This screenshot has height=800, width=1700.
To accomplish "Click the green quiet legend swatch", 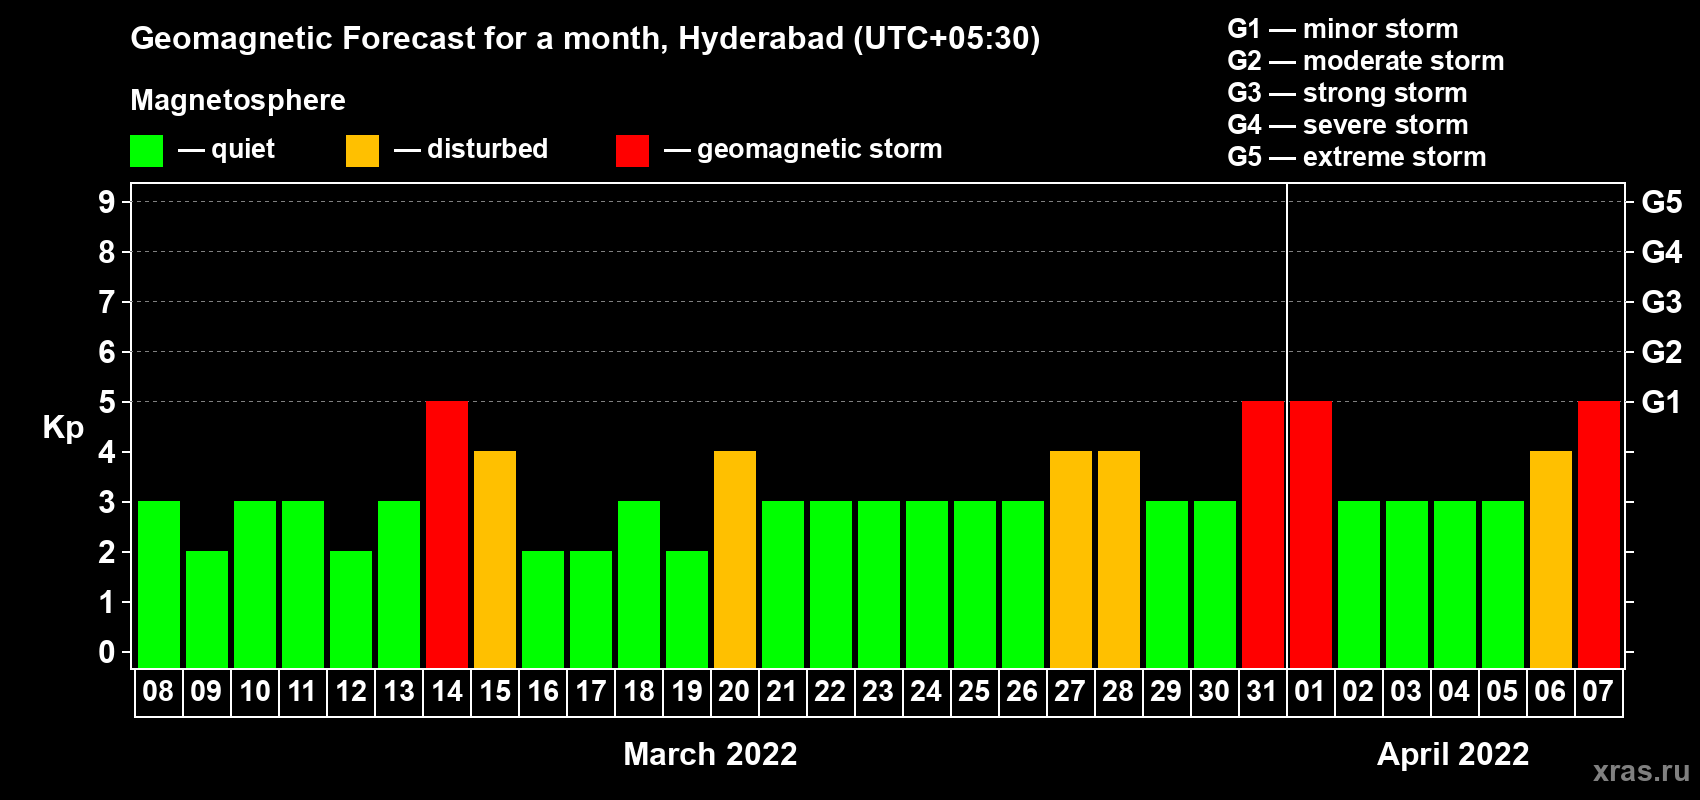I will point(147,151).
